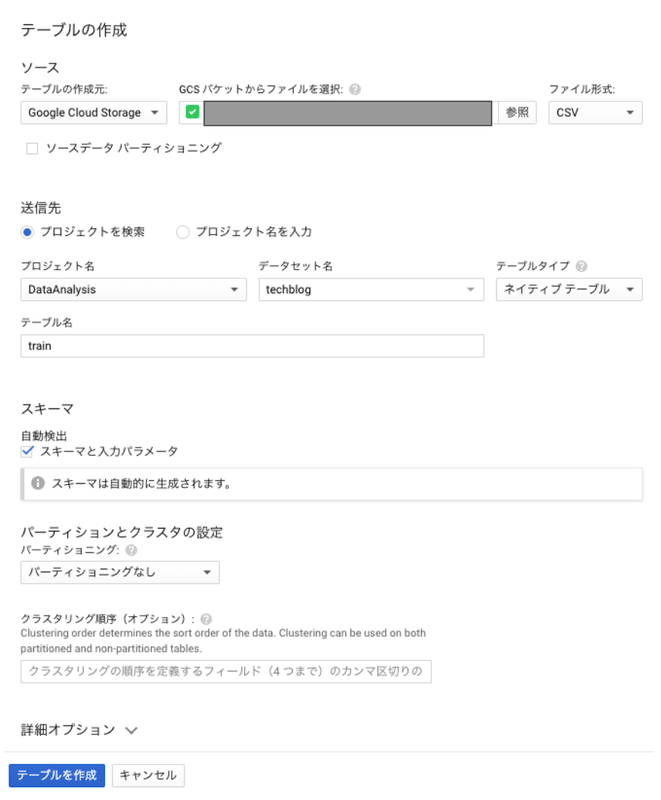Open CSV file format dropdown
Image resolution: width=661 pixels, height=800 pixels.
595,113
